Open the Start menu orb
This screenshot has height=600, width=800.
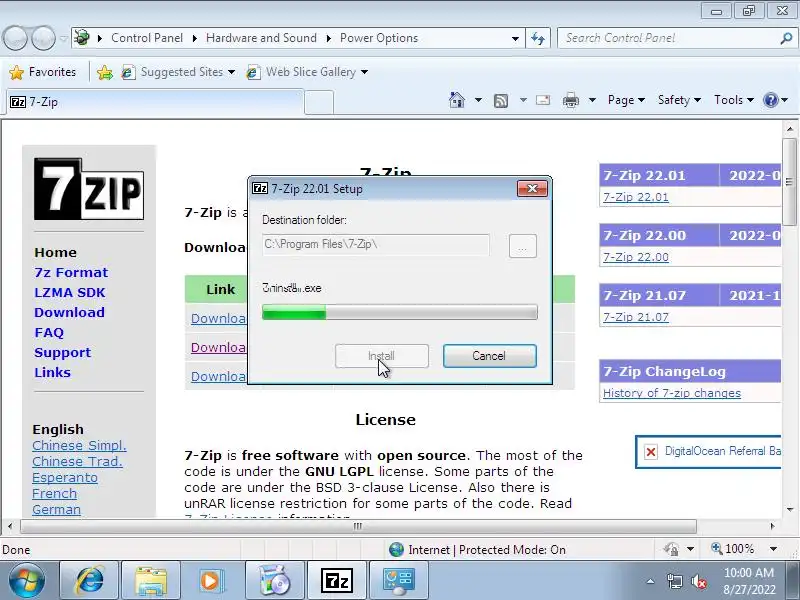(x=26, y=581)
